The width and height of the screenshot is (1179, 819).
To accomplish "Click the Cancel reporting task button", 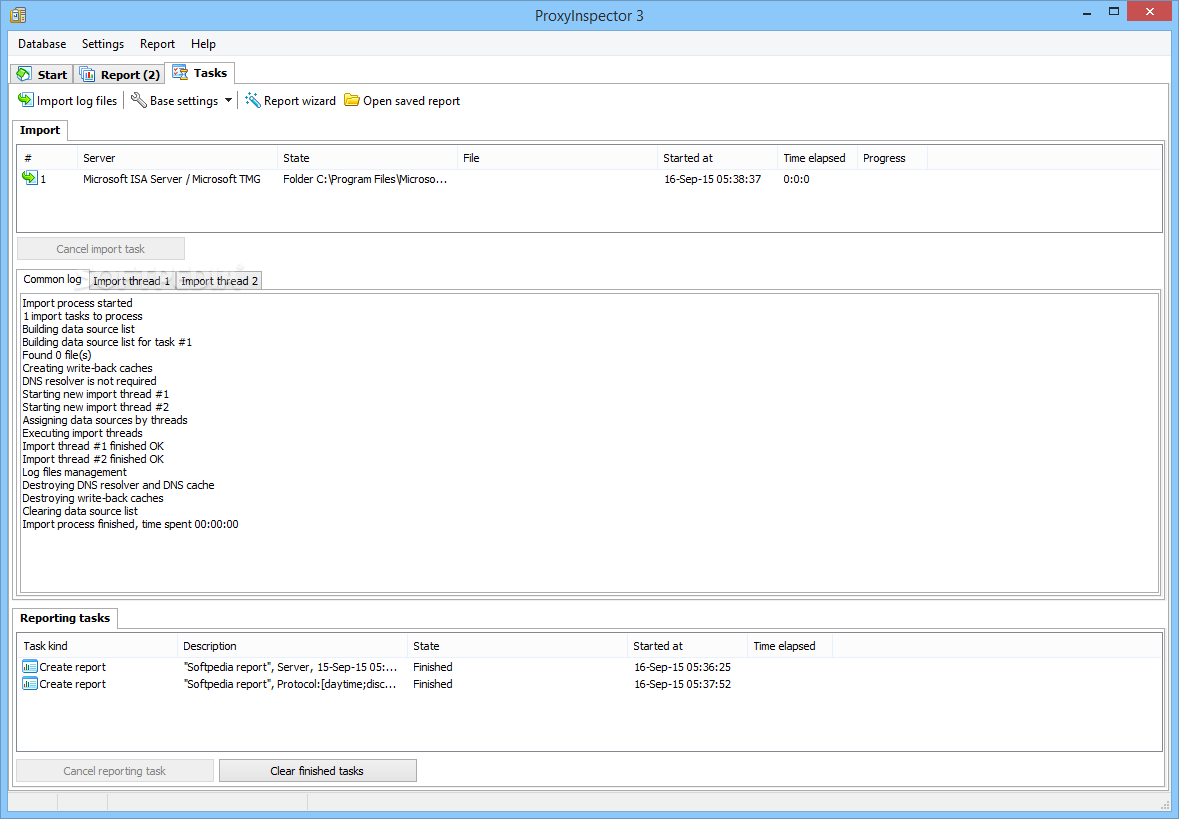I will (115, 770).
